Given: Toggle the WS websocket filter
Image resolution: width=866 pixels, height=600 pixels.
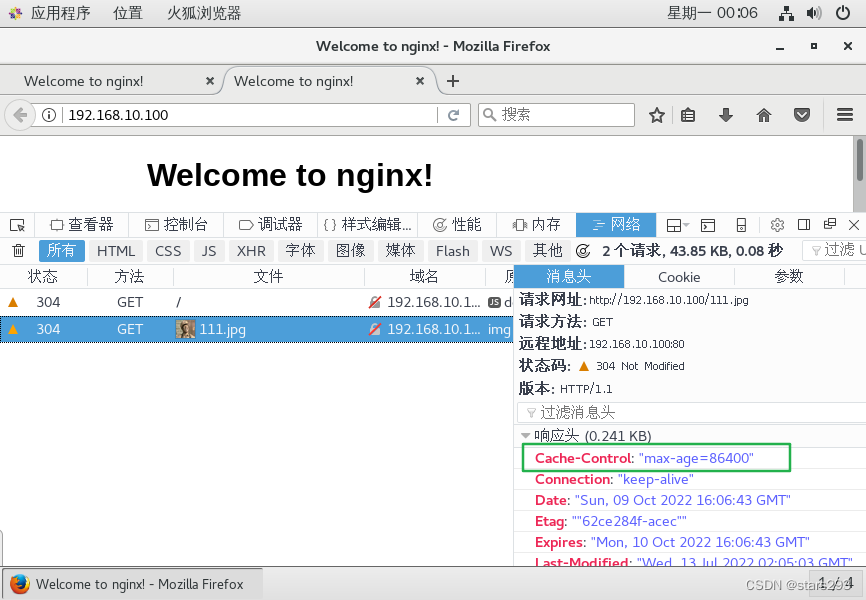Looking at the screenshot, I should [501, 251].
